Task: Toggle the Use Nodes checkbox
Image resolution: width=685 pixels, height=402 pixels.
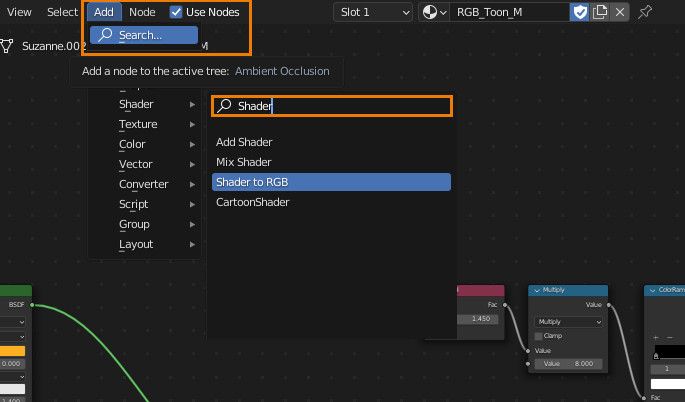Action: [176, 12]
